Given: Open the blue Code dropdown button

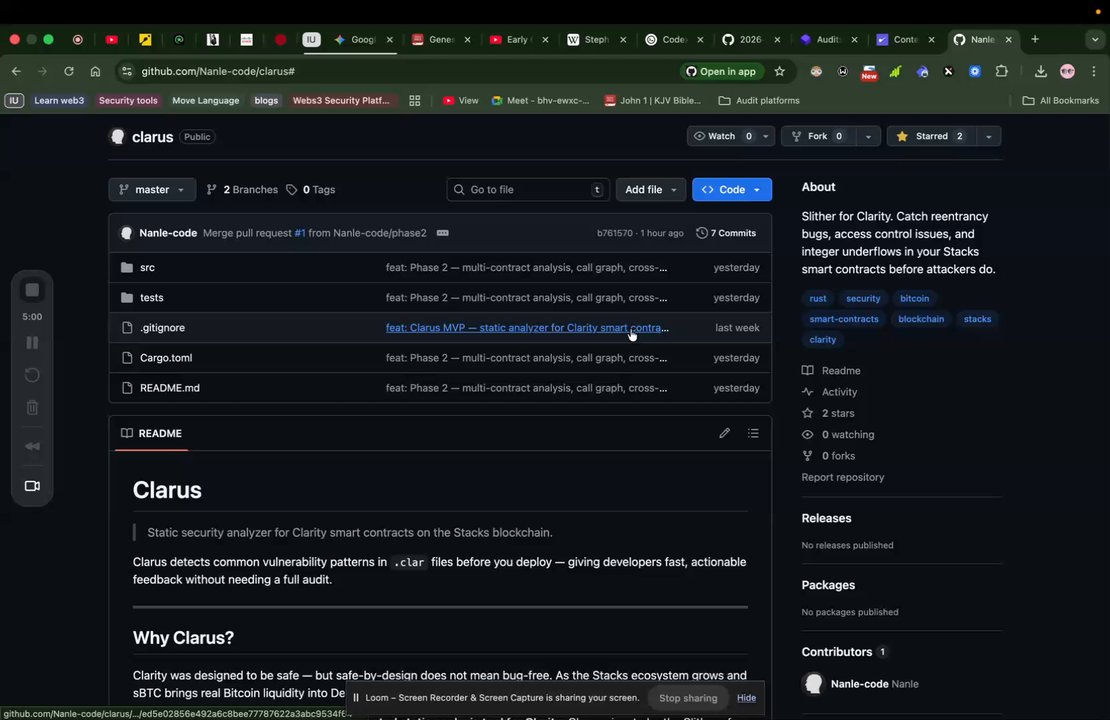Looking at the screenshot, I should 732,190.
